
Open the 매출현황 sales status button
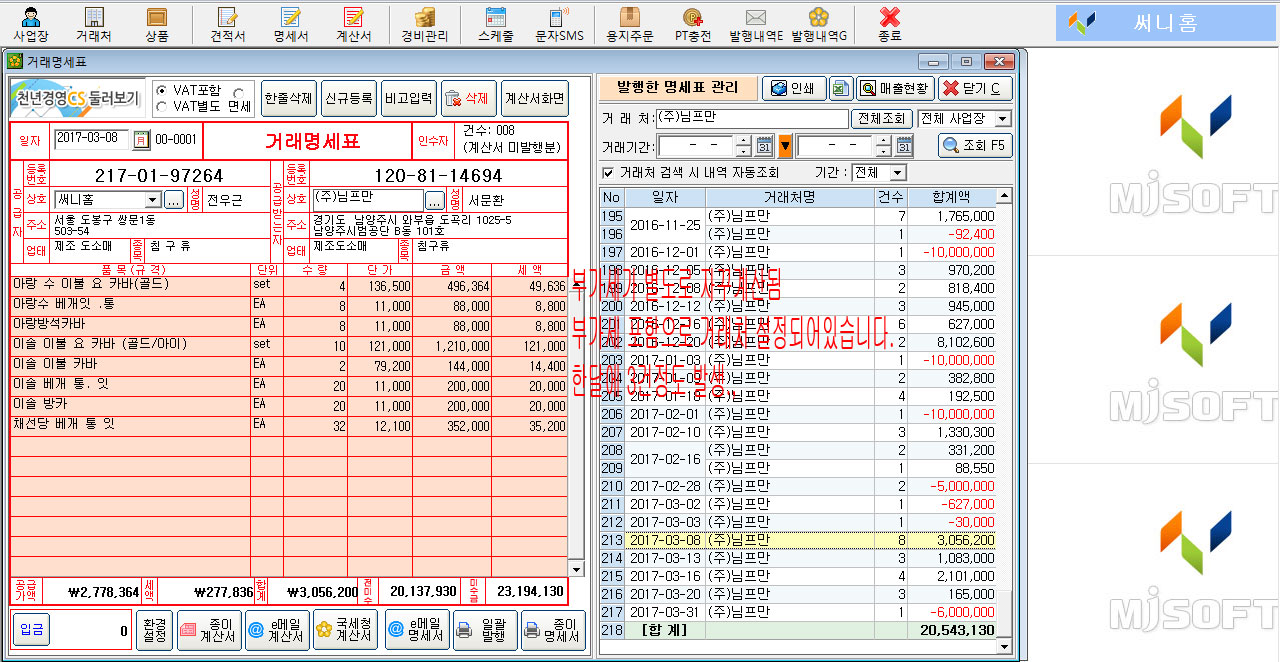(x=895, y=89)
